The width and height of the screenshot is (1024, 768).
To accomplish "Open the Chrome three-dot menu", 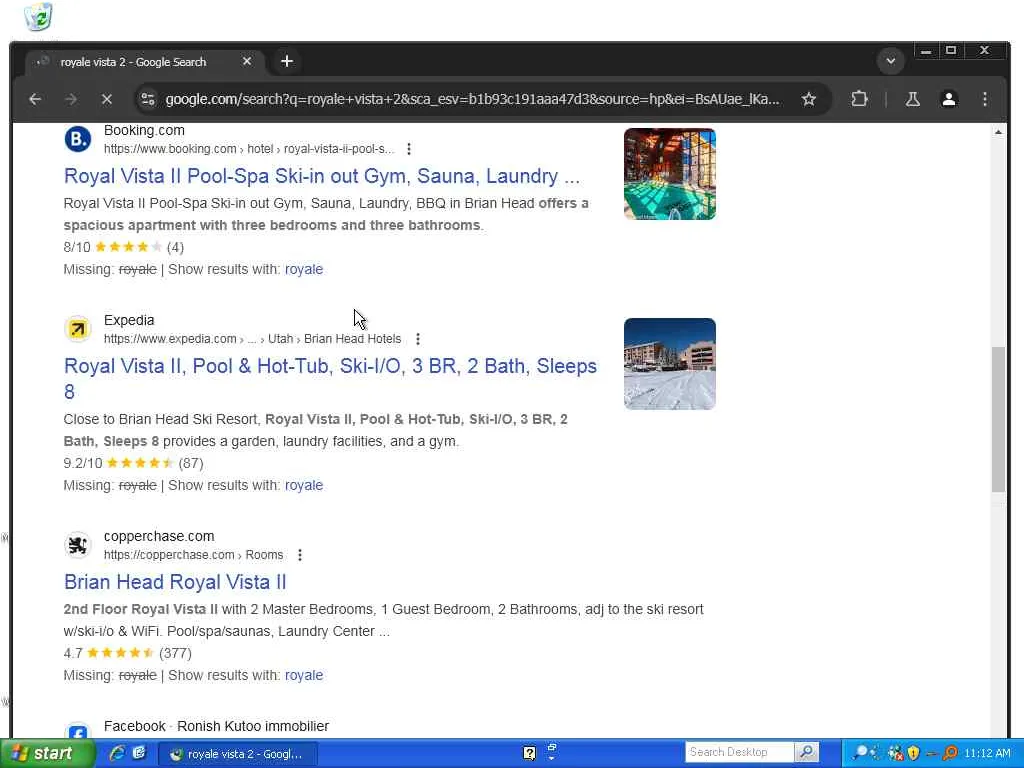I will point(984,99).
